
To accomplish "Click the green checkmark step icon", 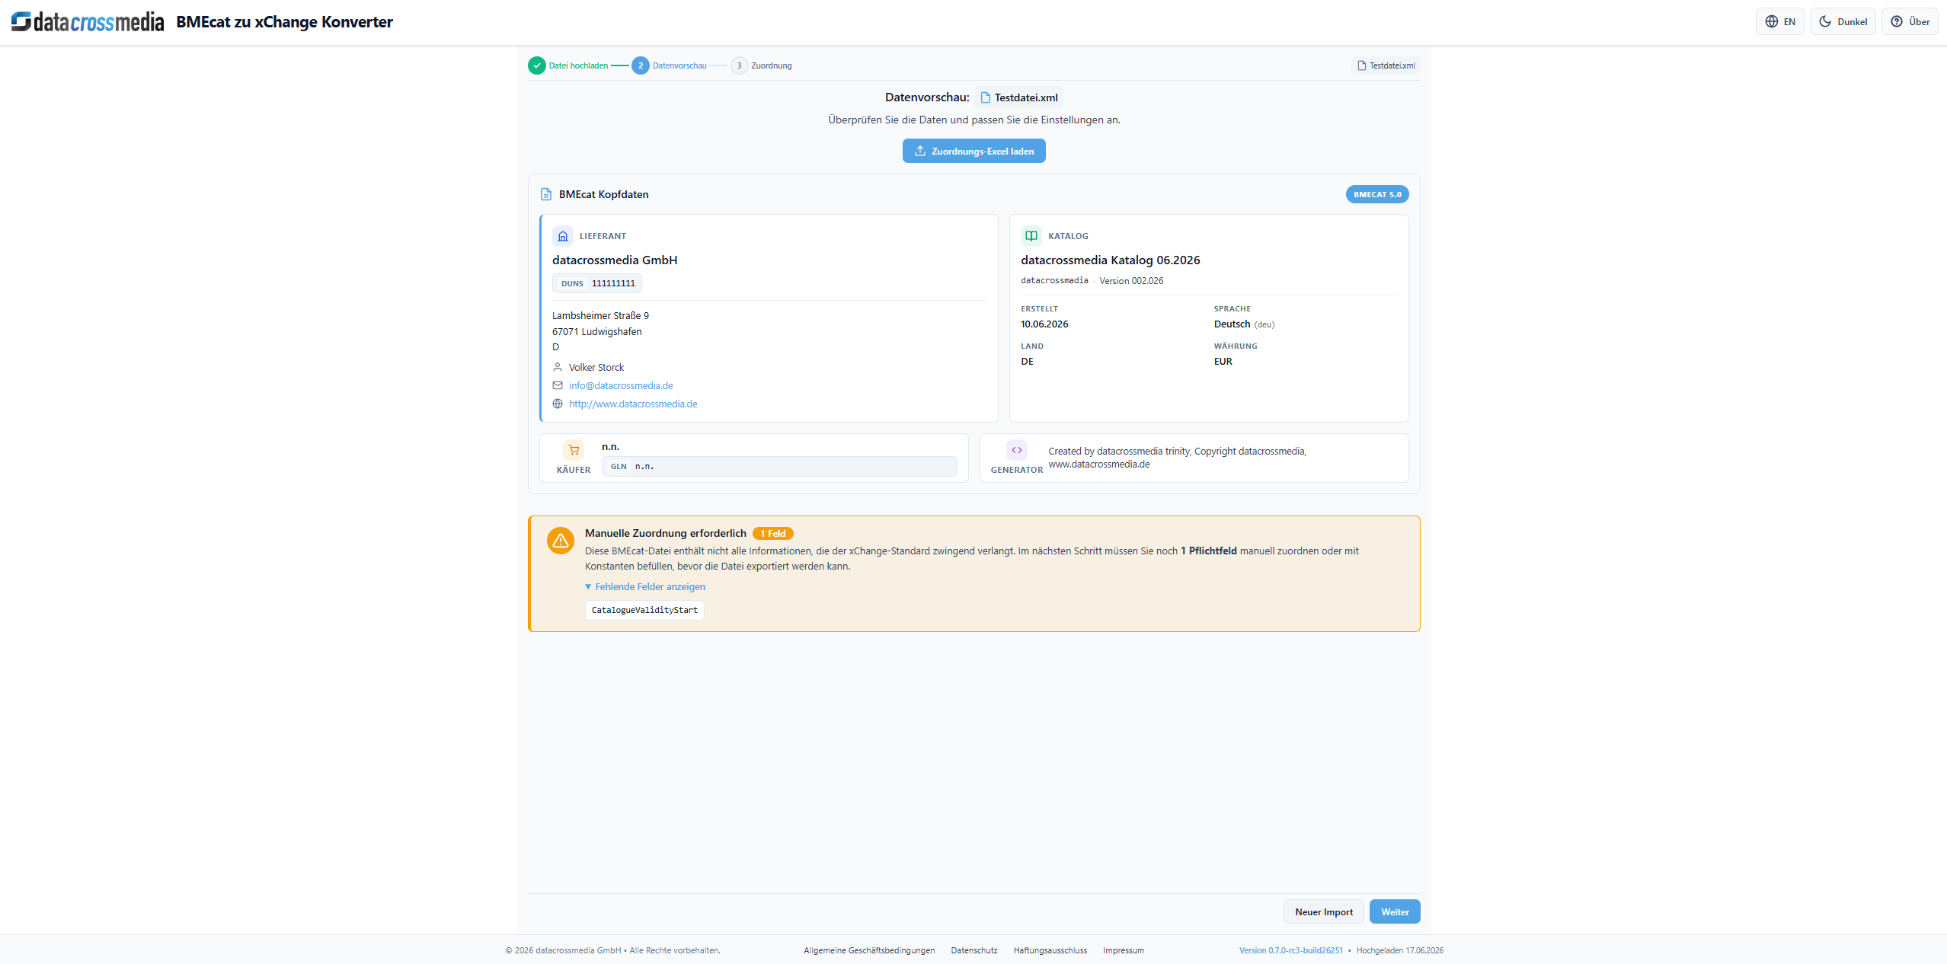I will (537, 66).
